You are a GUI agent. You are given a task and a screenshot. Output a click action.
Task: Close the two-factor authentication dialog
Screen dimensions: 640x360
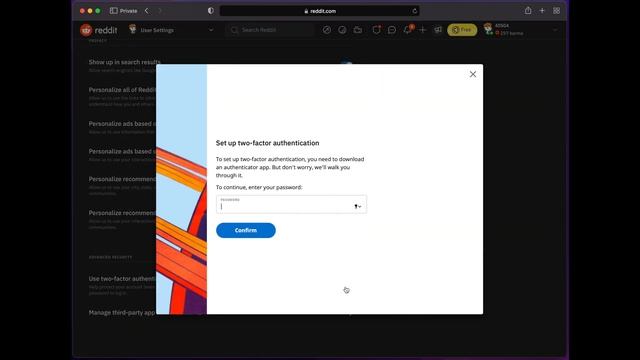[473, 74]
